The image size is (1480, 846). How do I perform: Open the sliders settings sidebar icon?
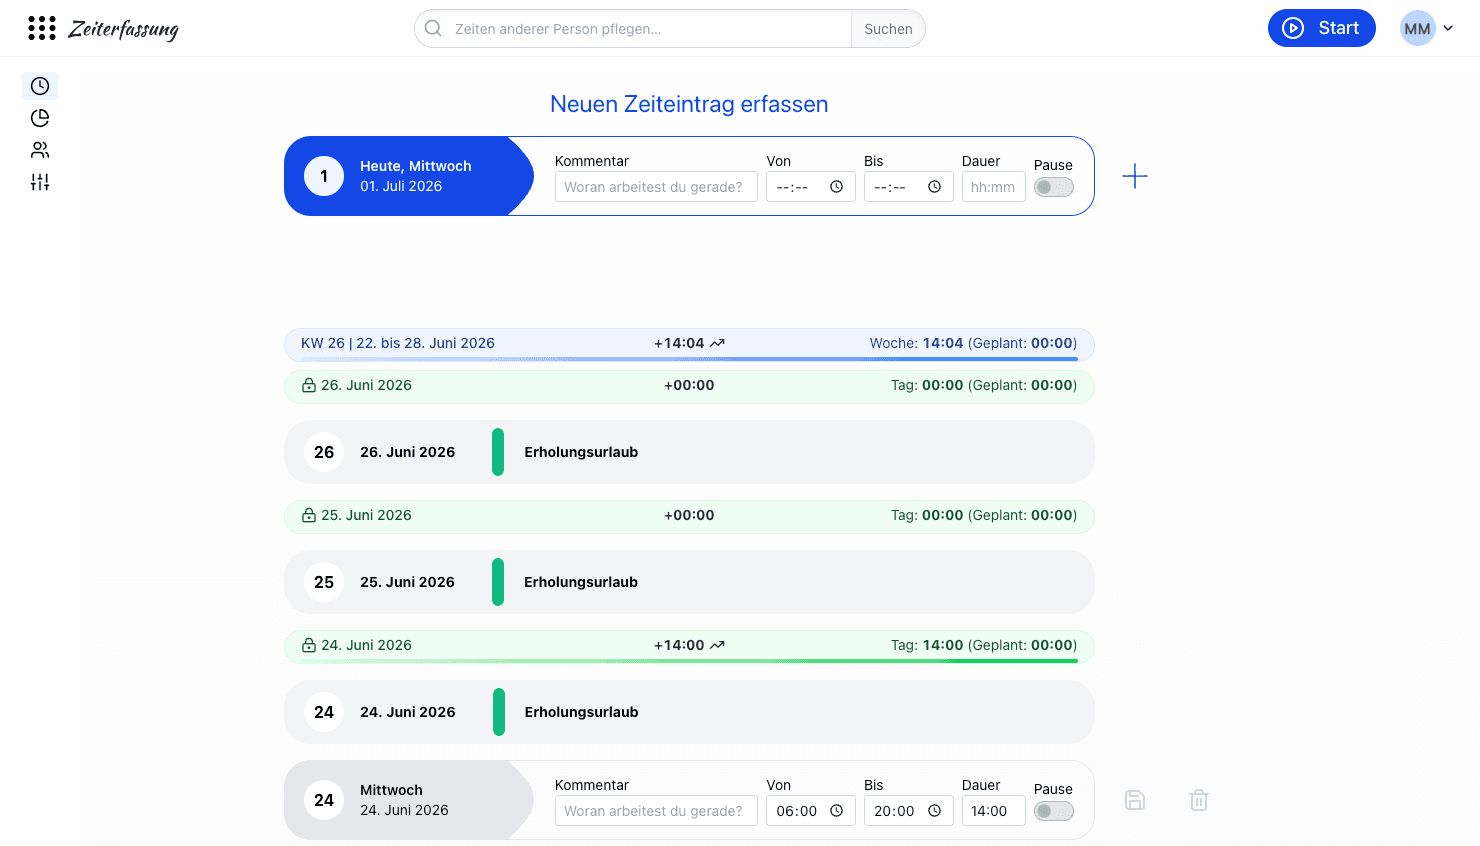(40, 182)
